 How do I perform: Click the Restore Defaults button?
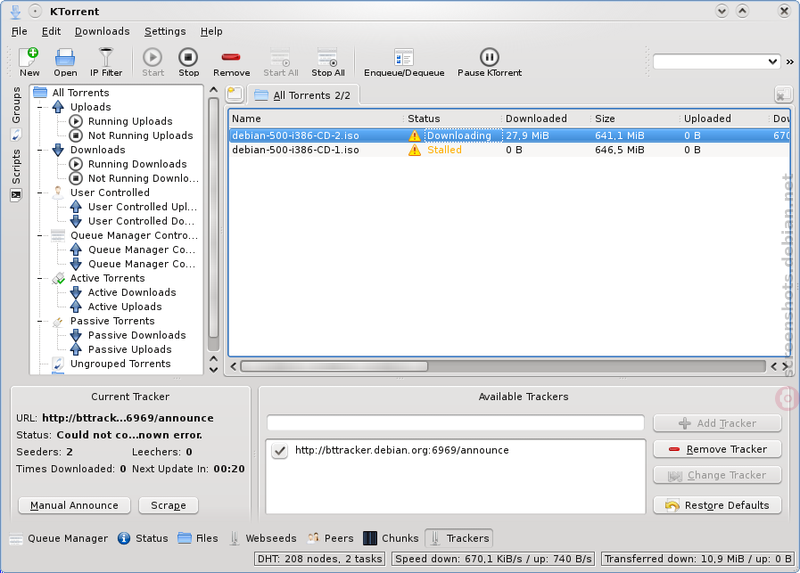point(717,506)
